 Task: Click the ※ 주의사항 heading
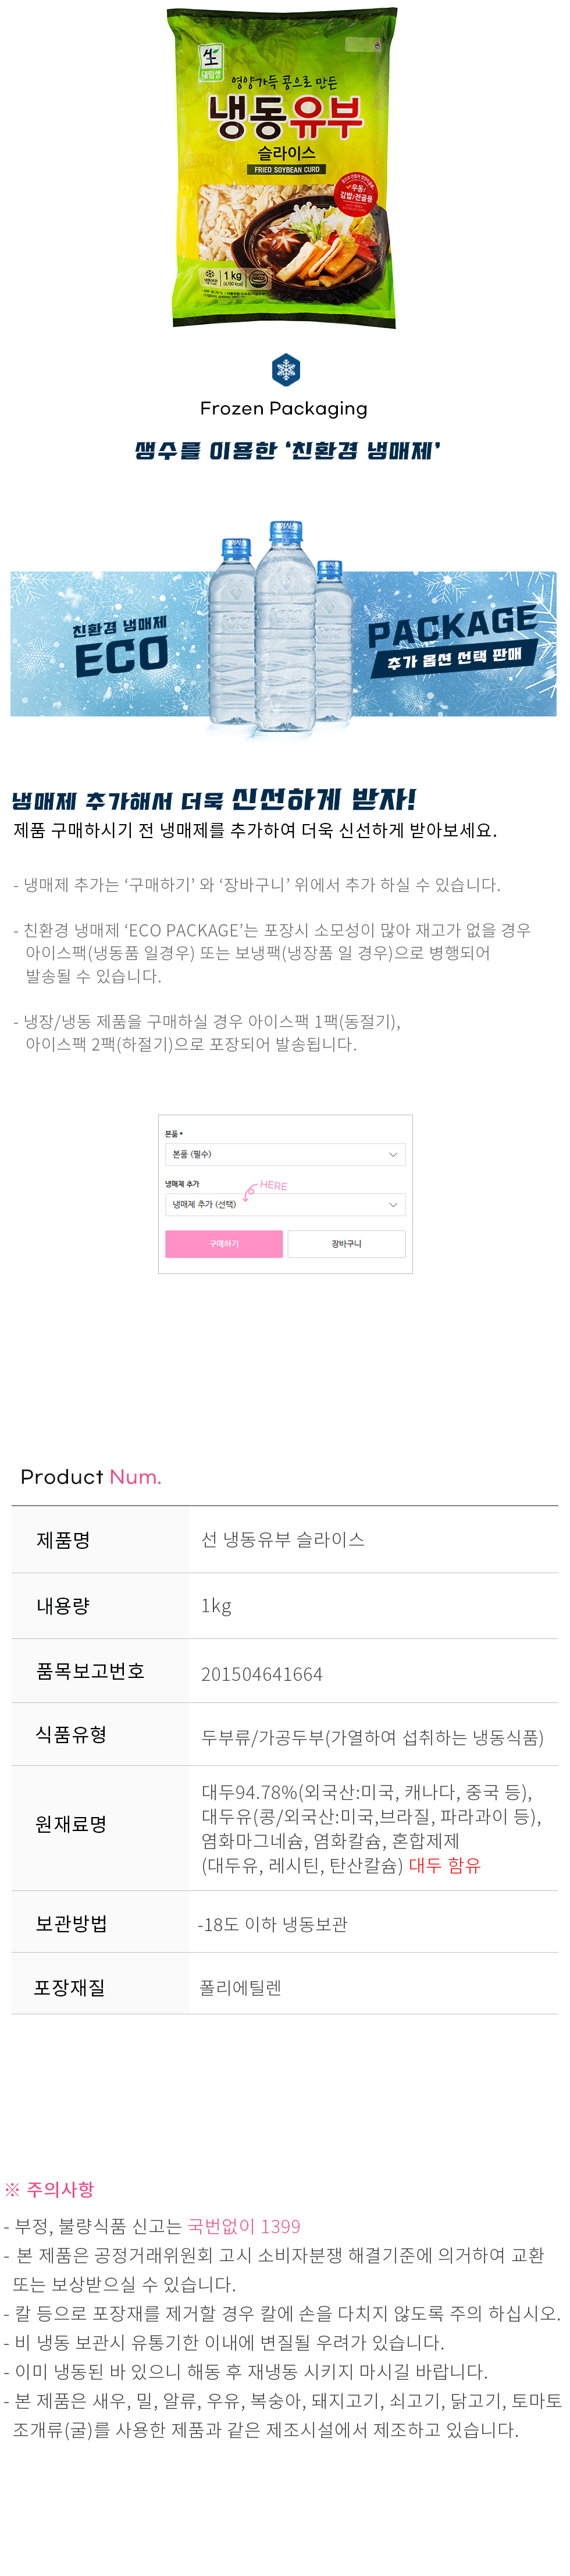tap(49, 2189)
